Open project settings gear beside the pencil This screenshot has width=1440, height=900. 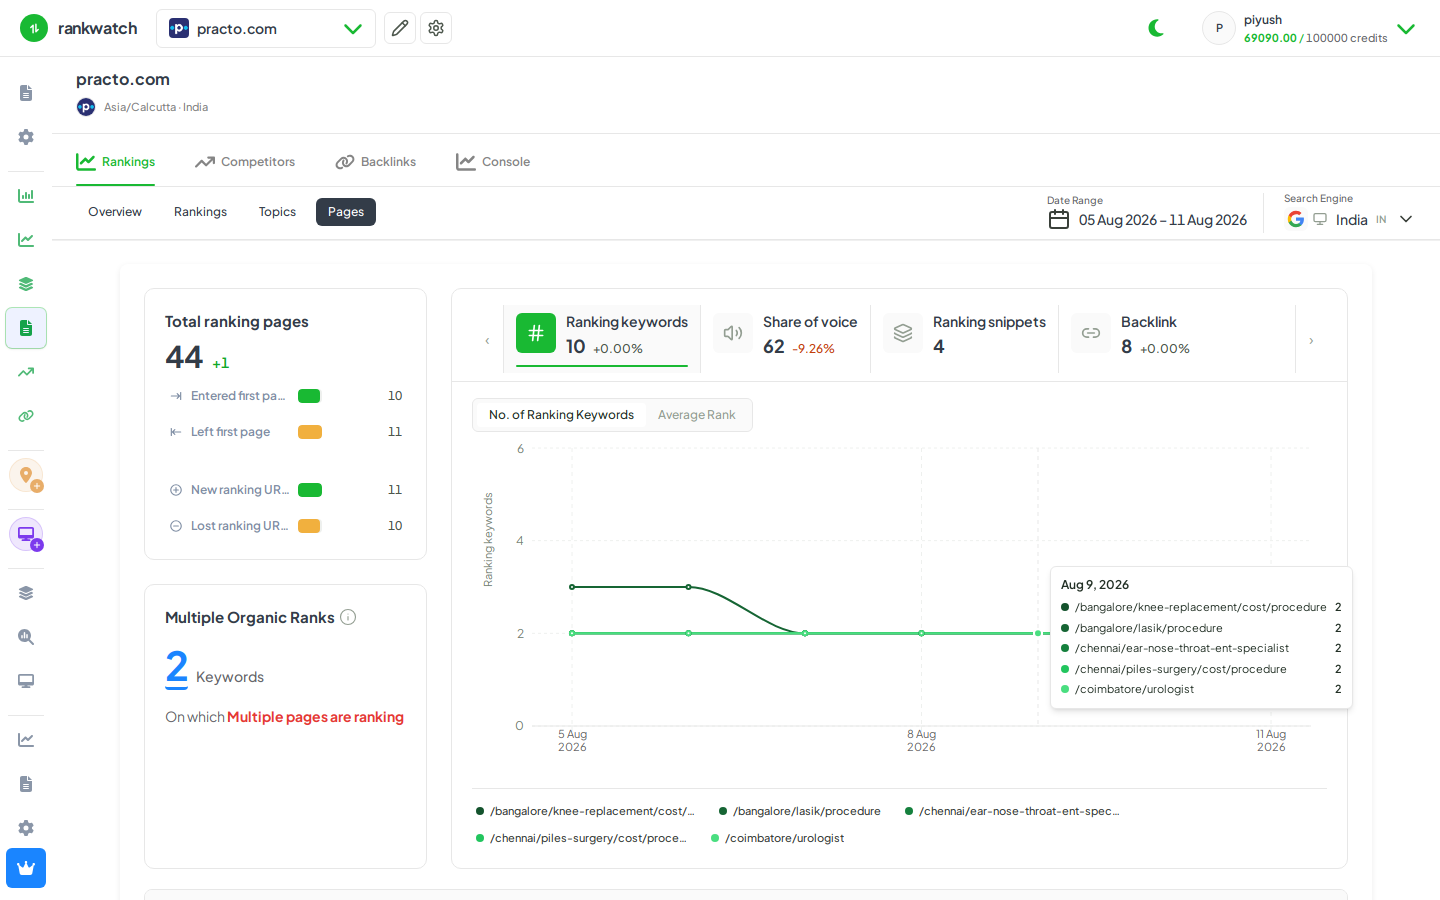point(436,28)
